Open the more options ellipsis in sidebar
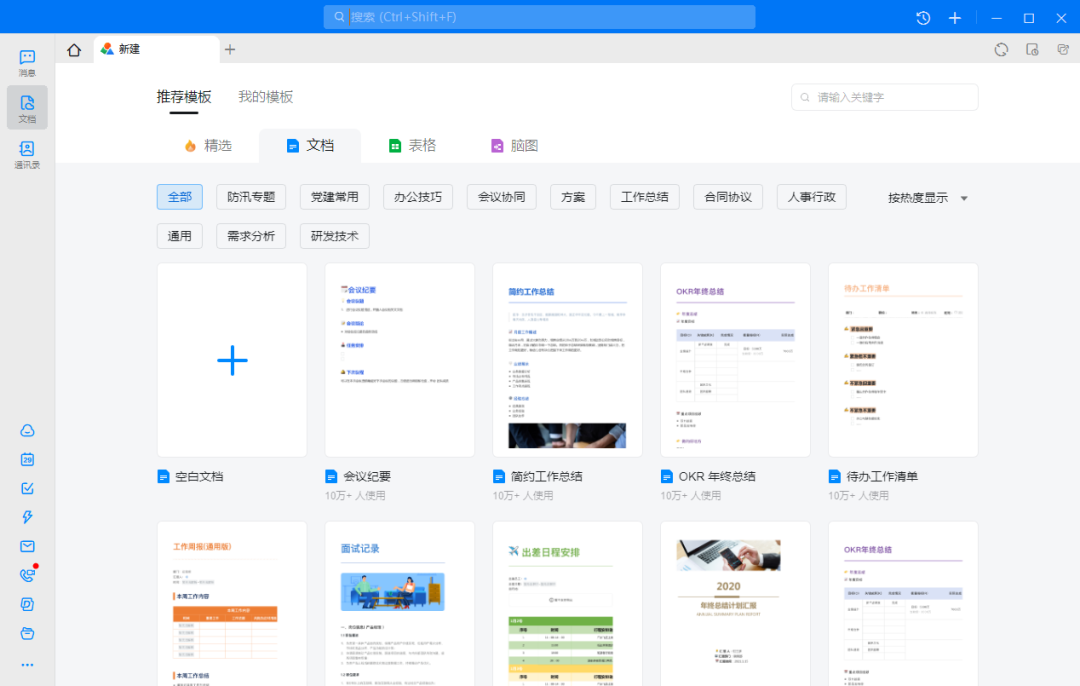 pyautogui.click(x=28, y=665)
